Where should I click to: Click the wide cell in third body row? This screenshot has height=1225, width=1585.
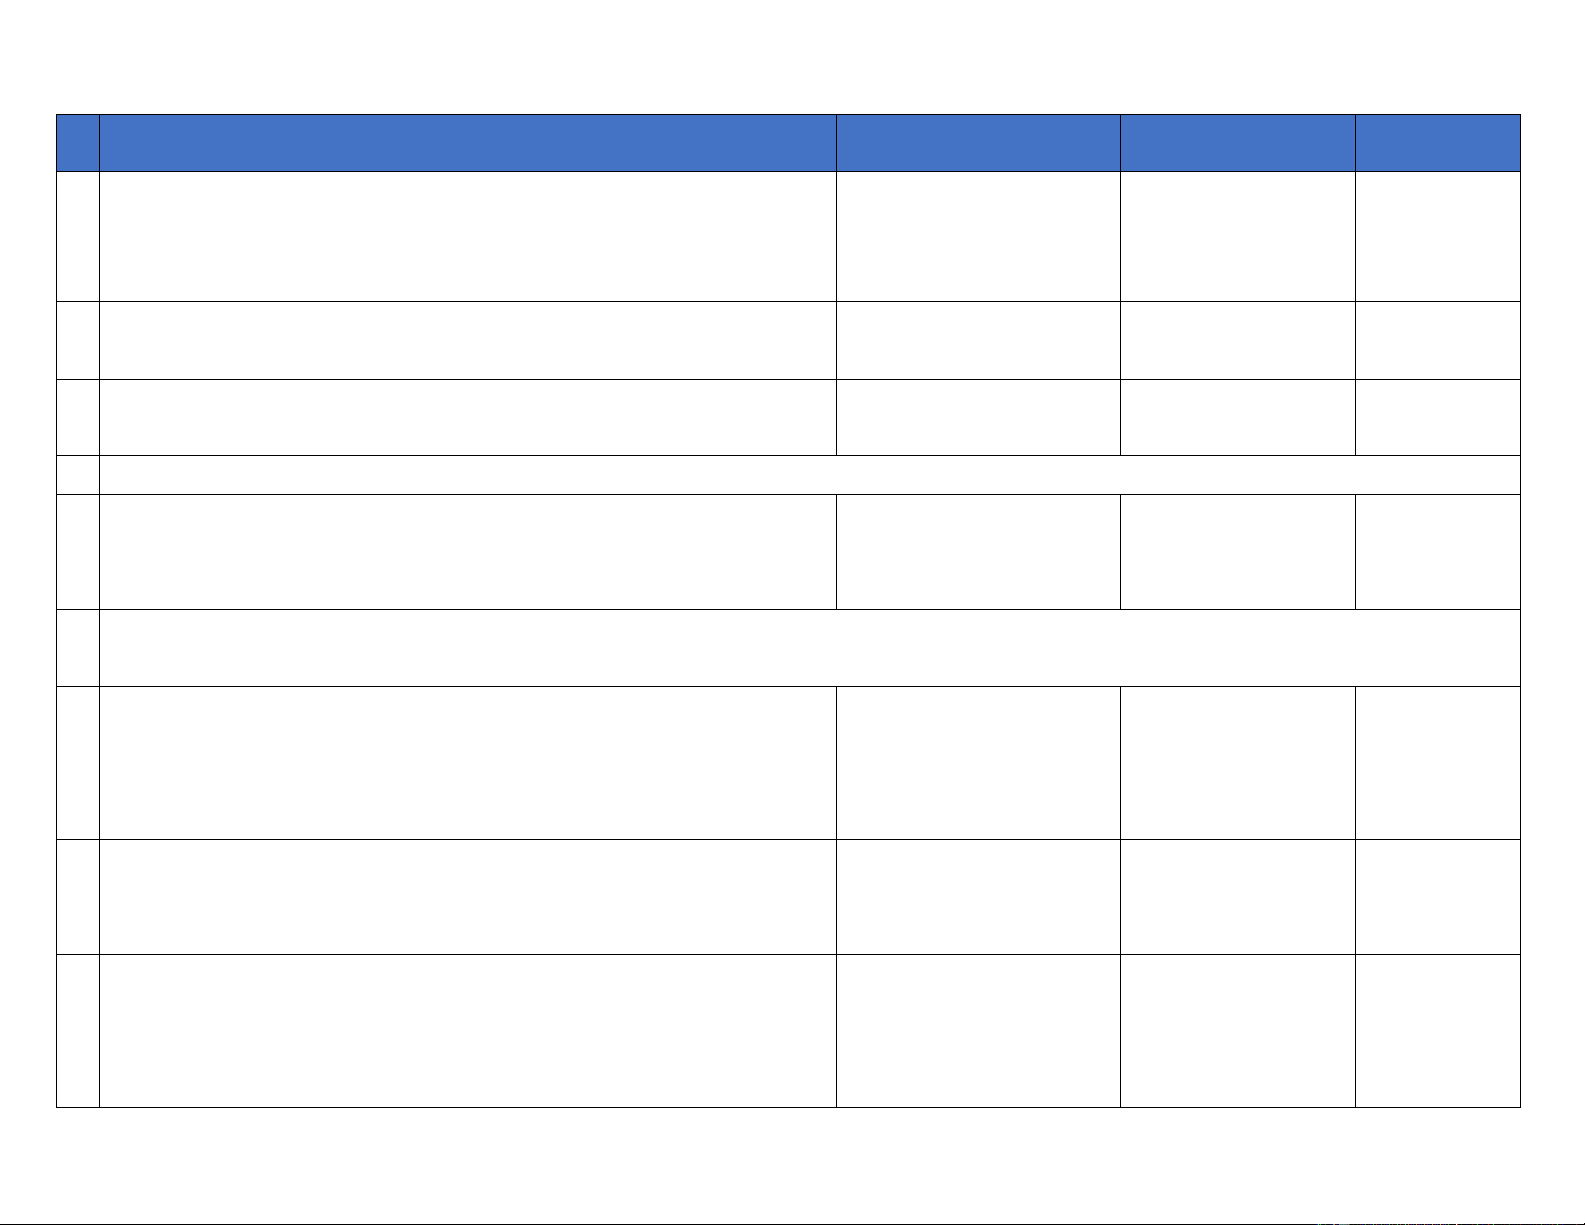pyautogui.click(x=467, y=417)
